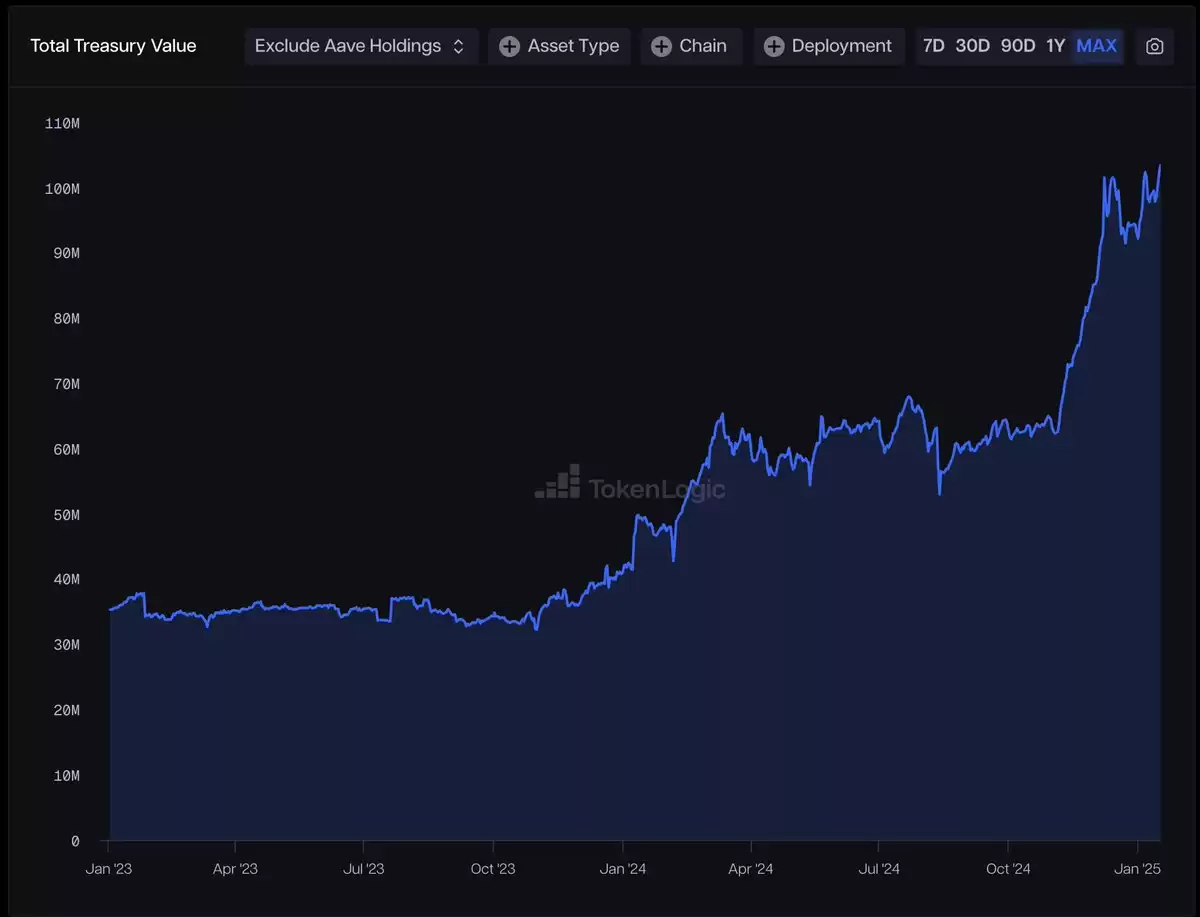Click the Jan '25 x-axis label
This screenshot has width=1200, height=917.
coord(1138,869)
